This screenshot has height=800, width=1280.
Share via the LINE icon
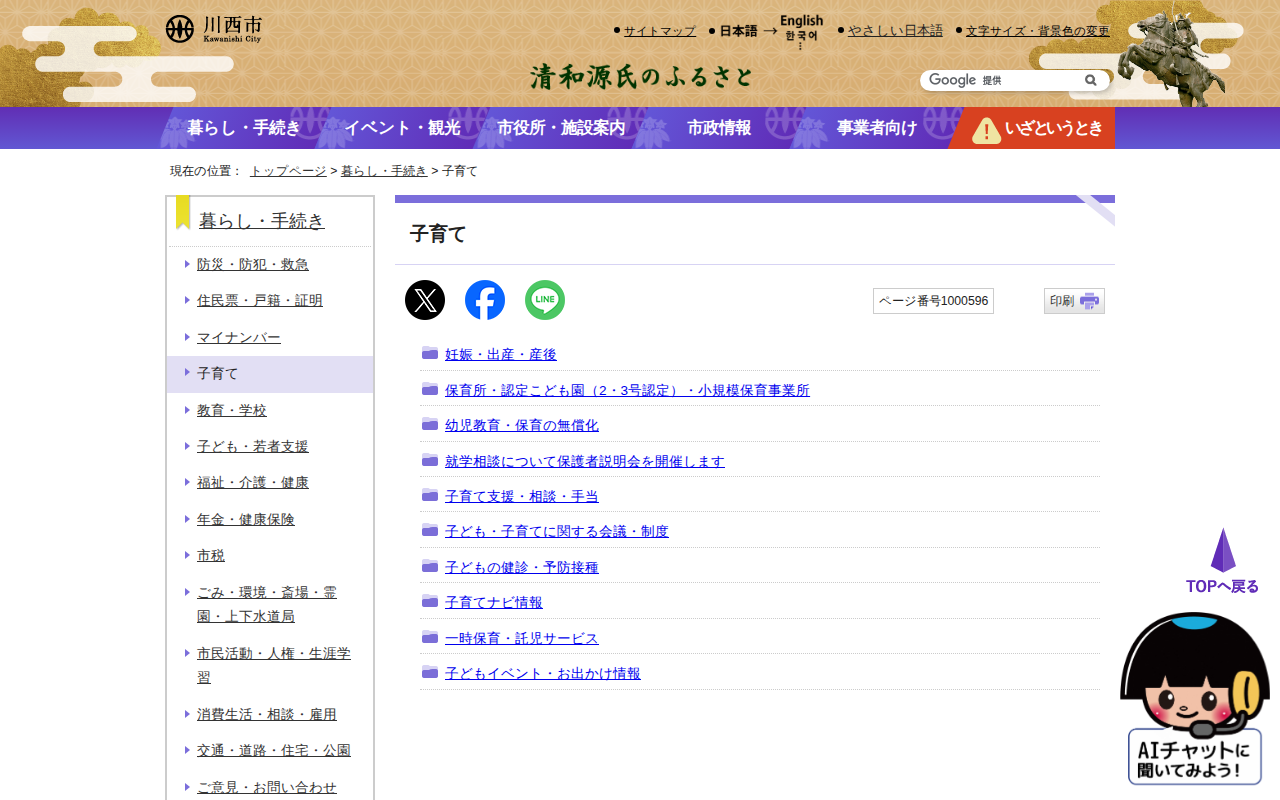point(545,300)
